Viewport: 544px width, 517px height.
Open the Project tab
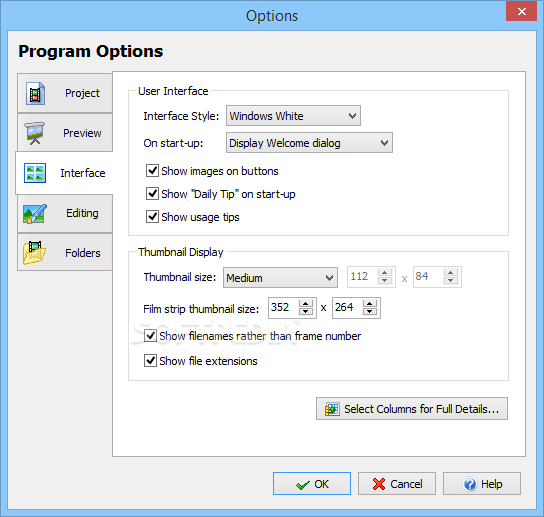tap(65, 93)
